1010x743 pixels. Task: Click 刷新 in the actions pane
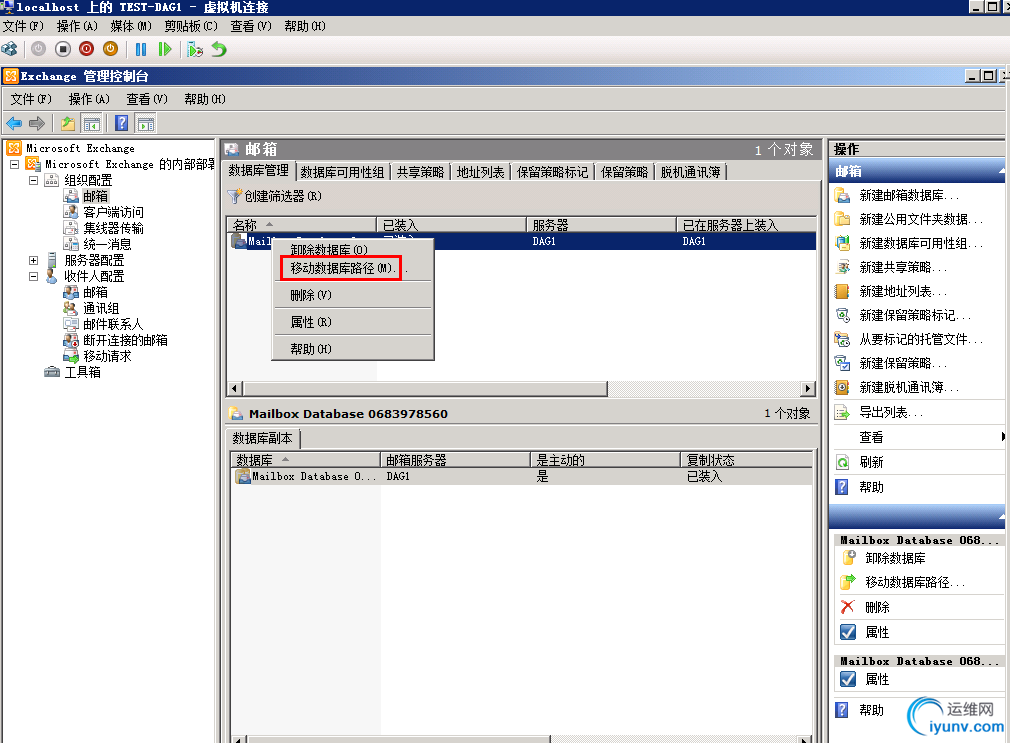pos(871,462)
